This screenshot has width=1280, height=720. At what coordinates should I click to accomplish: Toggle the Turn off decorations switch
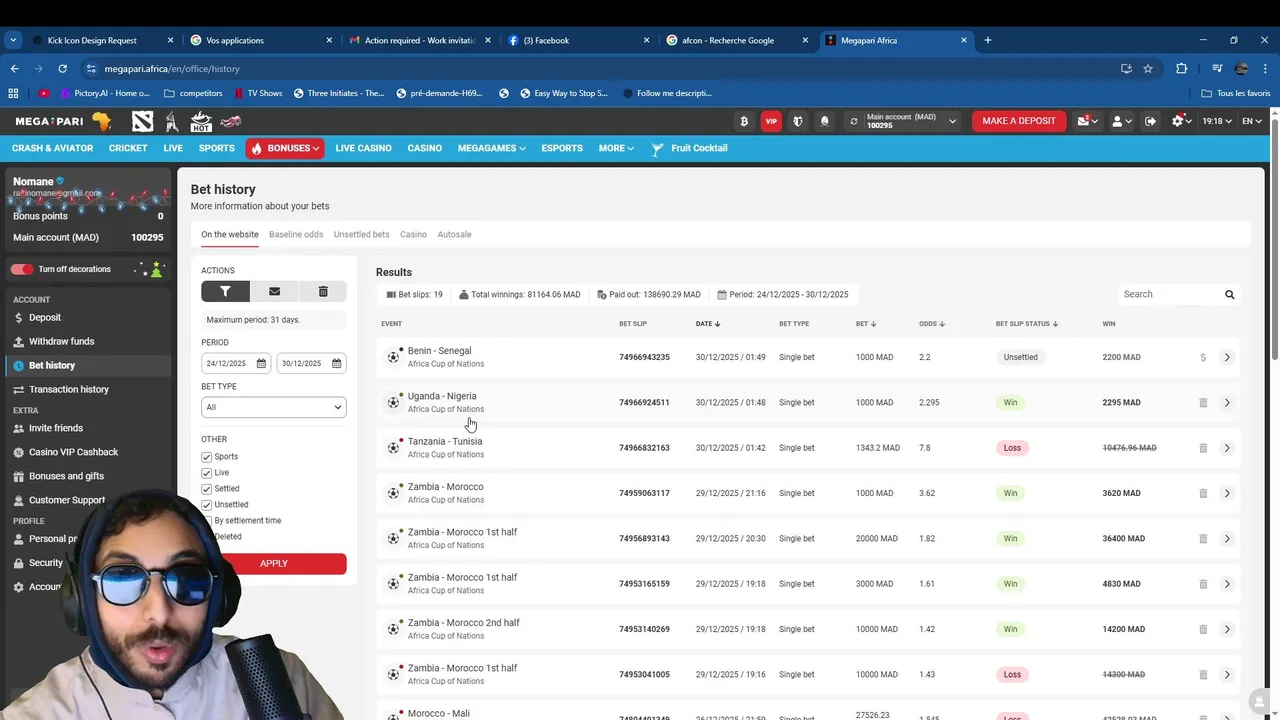coord(22,269)
